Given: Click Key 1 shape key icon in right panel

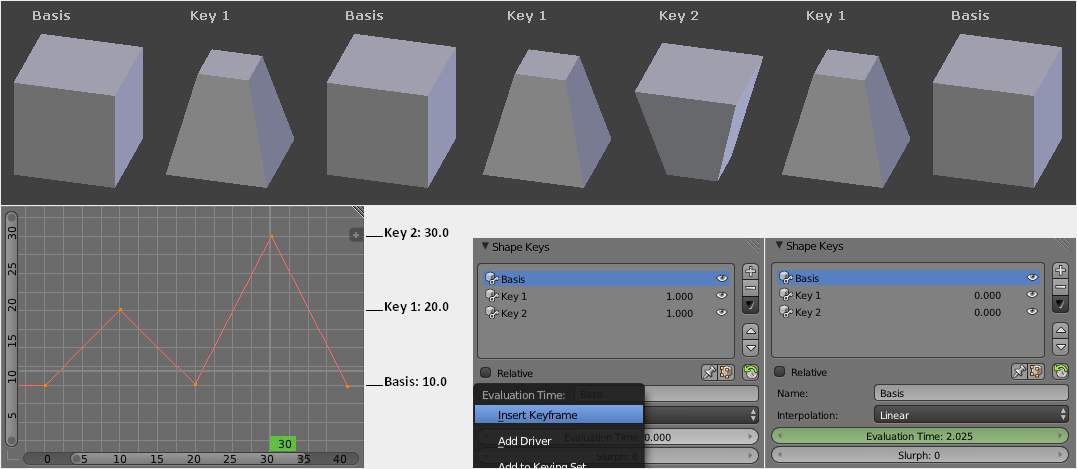Looking at the screenshot, I should [x=786, y=295].
